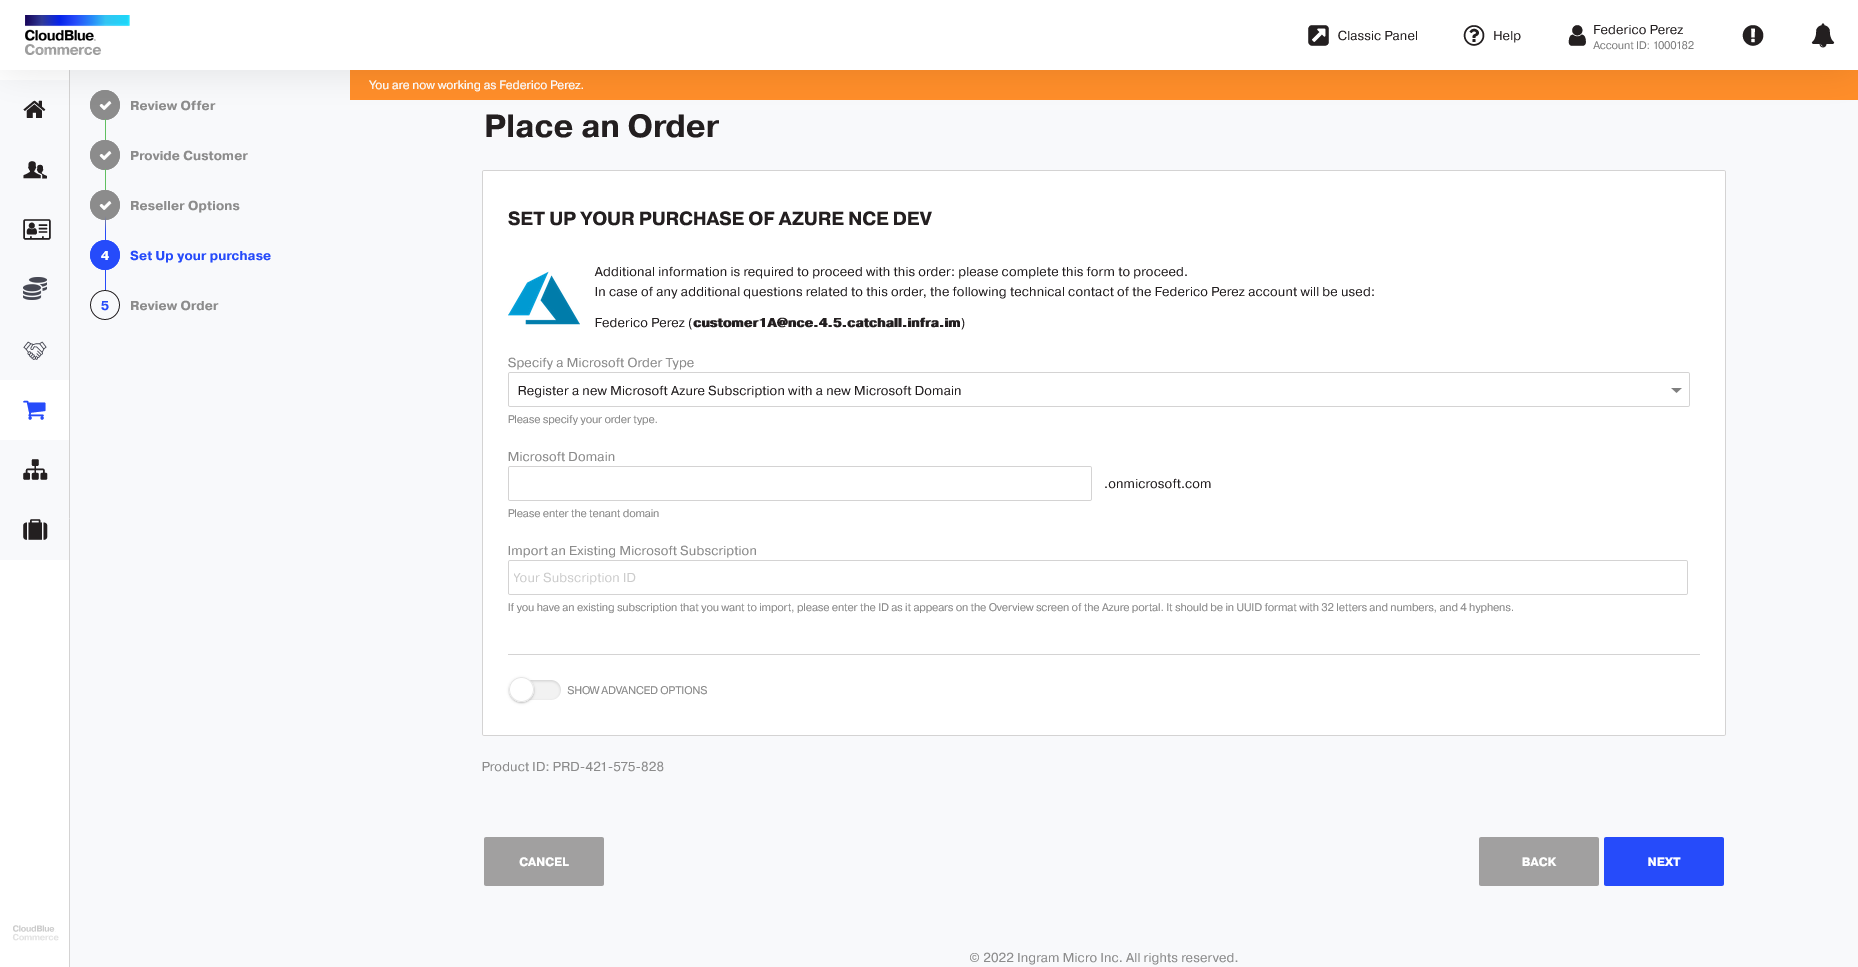Click the Cancel button
This screenshot has height=967, width=1858.
544,861
